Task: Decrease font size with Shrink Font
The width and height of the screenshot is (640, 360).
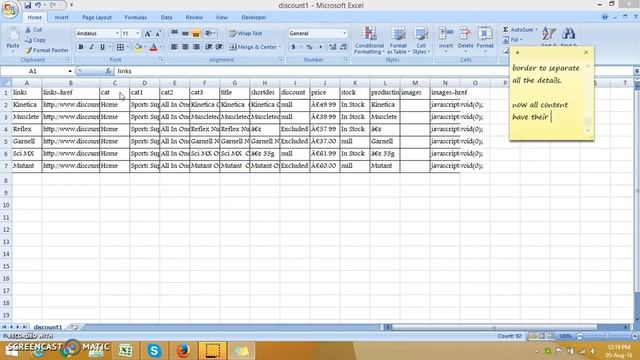Action: click(158, 33)
